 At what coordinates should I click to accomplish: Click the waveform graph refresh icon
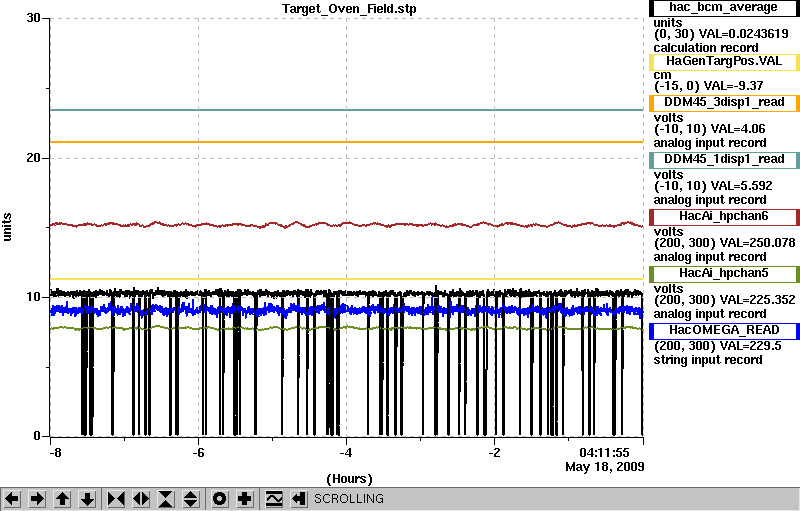274,498
